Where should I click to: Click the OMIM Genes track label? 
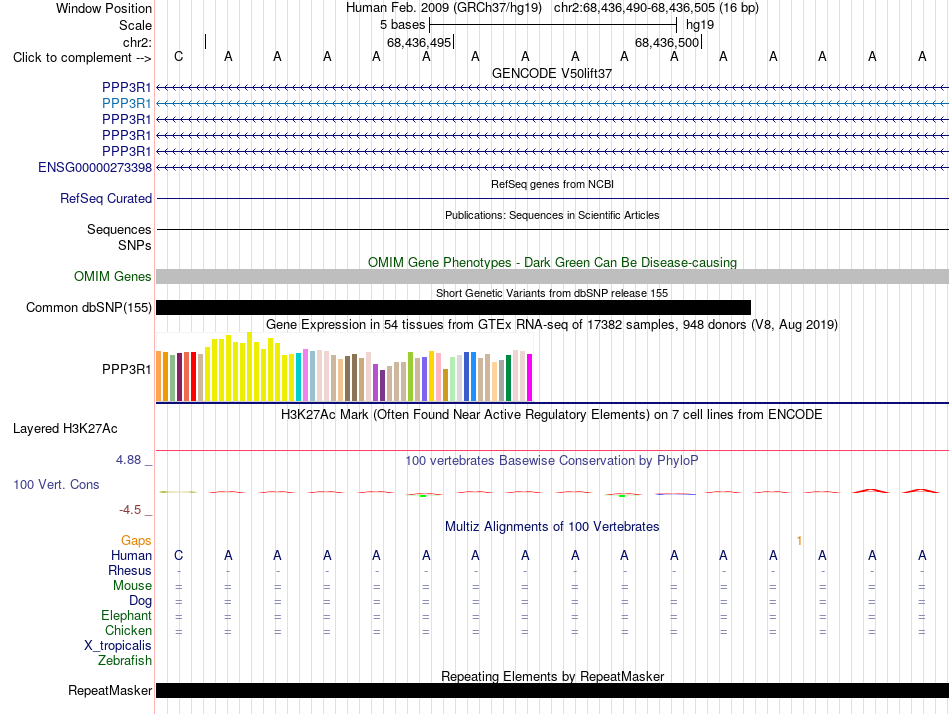[112, 276]
